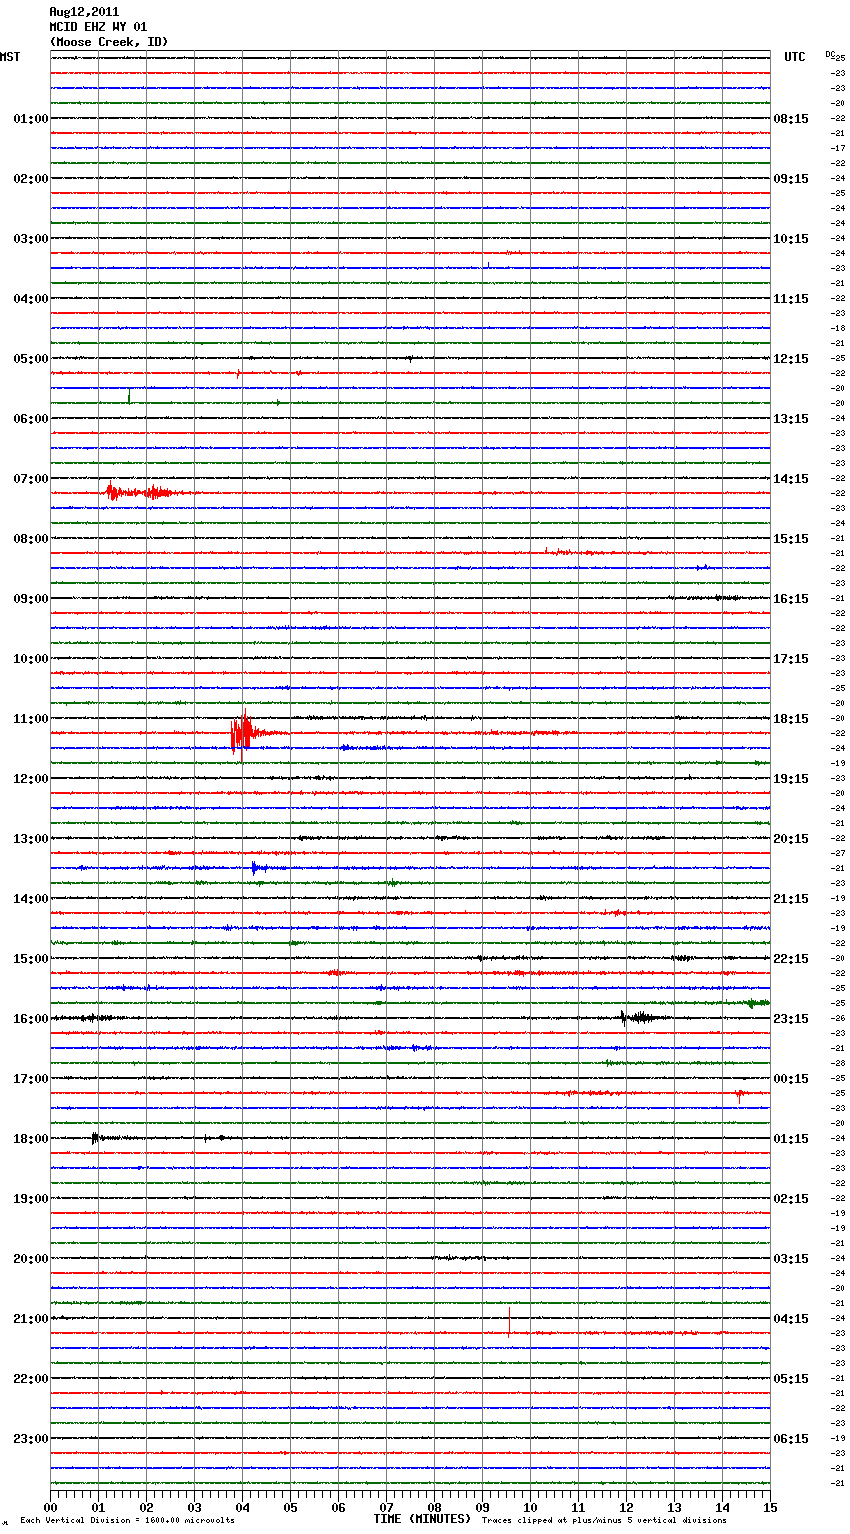This screenshot has width=850, height=1534.
Task: Click the 14:00 MST time label
Action: [31, 899]
